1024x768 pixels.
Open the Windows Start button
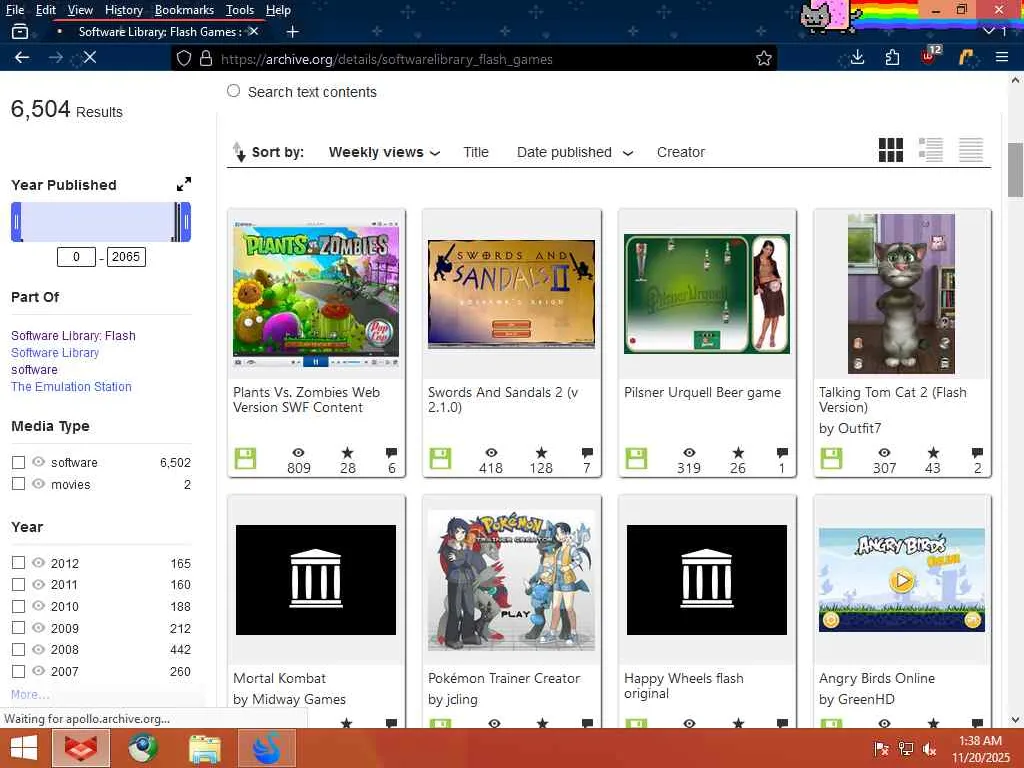click(x=24, y=748)
